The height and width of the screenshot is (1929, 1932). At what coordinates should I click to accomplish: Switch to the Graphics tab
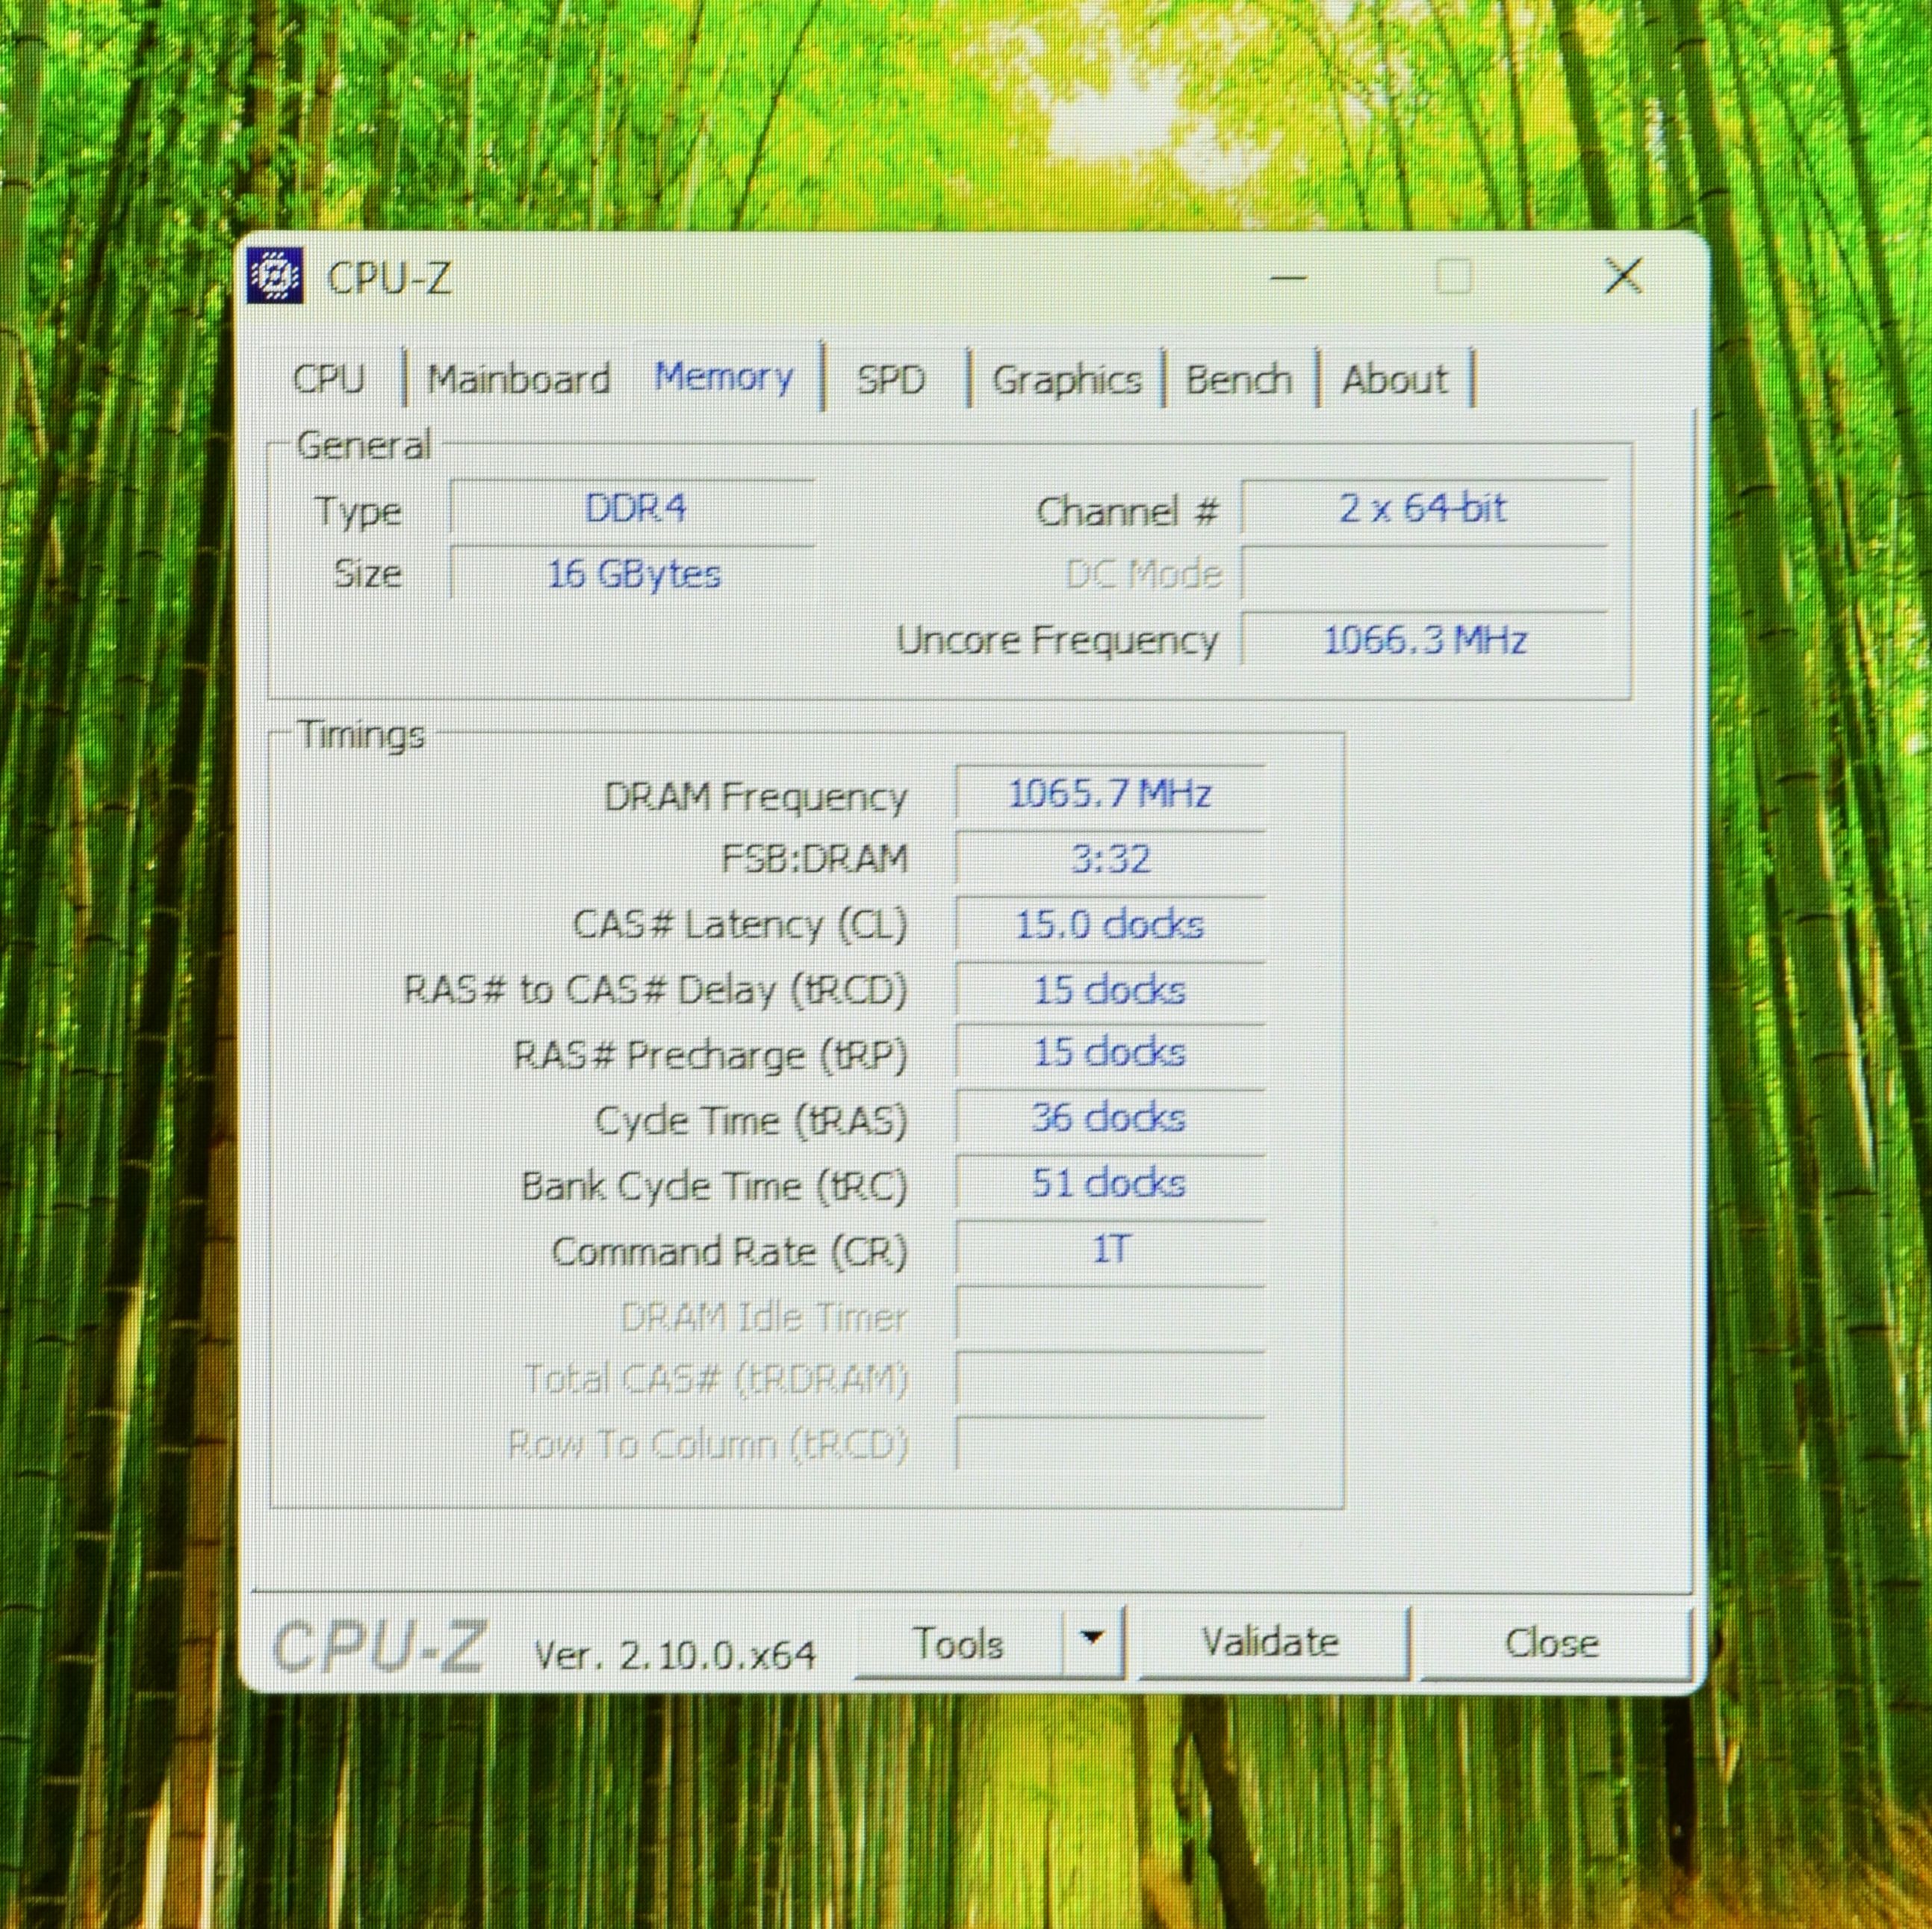tap(1067, 380)
